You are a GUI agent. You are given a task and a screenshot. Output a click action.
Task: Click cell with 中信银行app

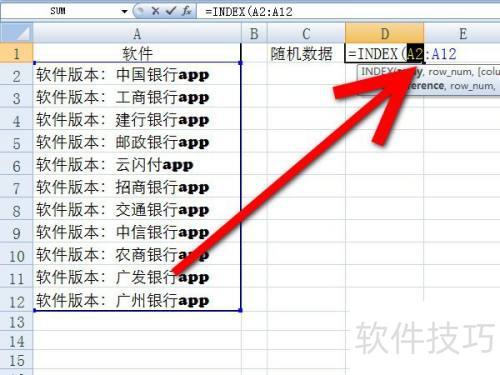137,232
